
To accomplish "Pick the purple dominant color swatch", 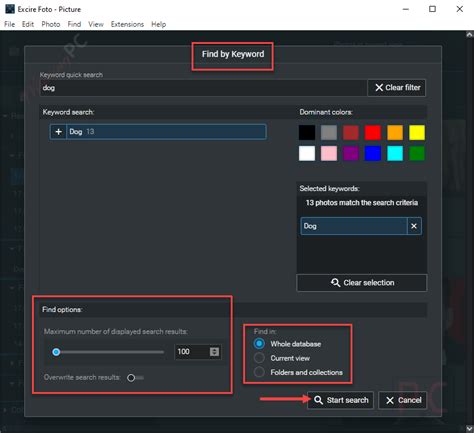I will [351, 153].
